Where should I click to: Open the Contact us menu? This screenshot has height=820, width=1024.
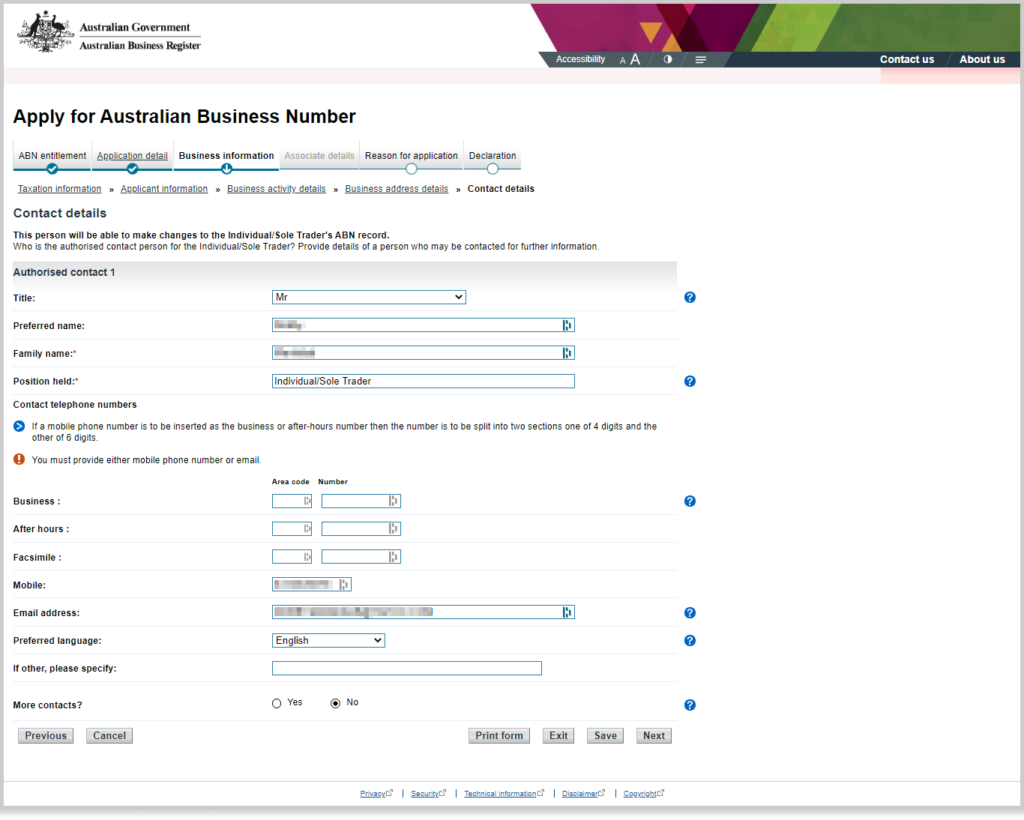click(x=906, y=59)
